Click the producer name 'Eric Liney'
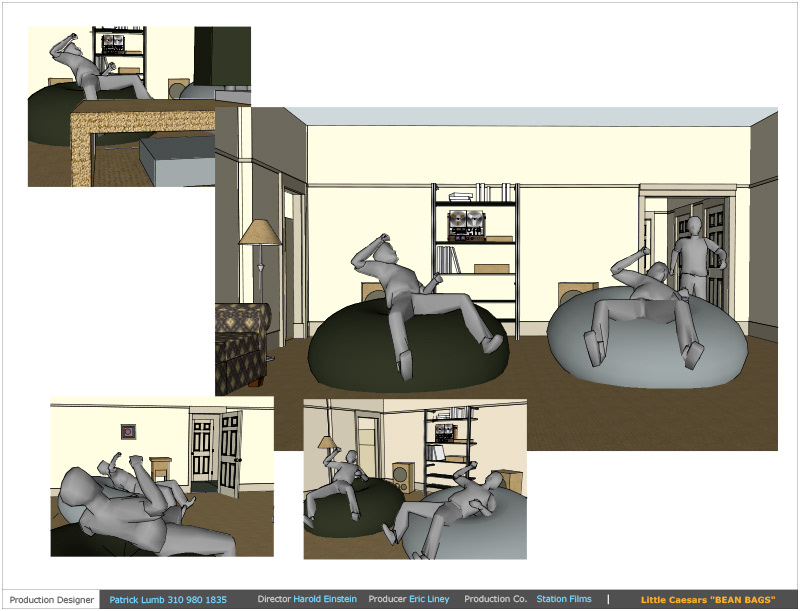Screen dimensions: 800x611 click(429, 599)
